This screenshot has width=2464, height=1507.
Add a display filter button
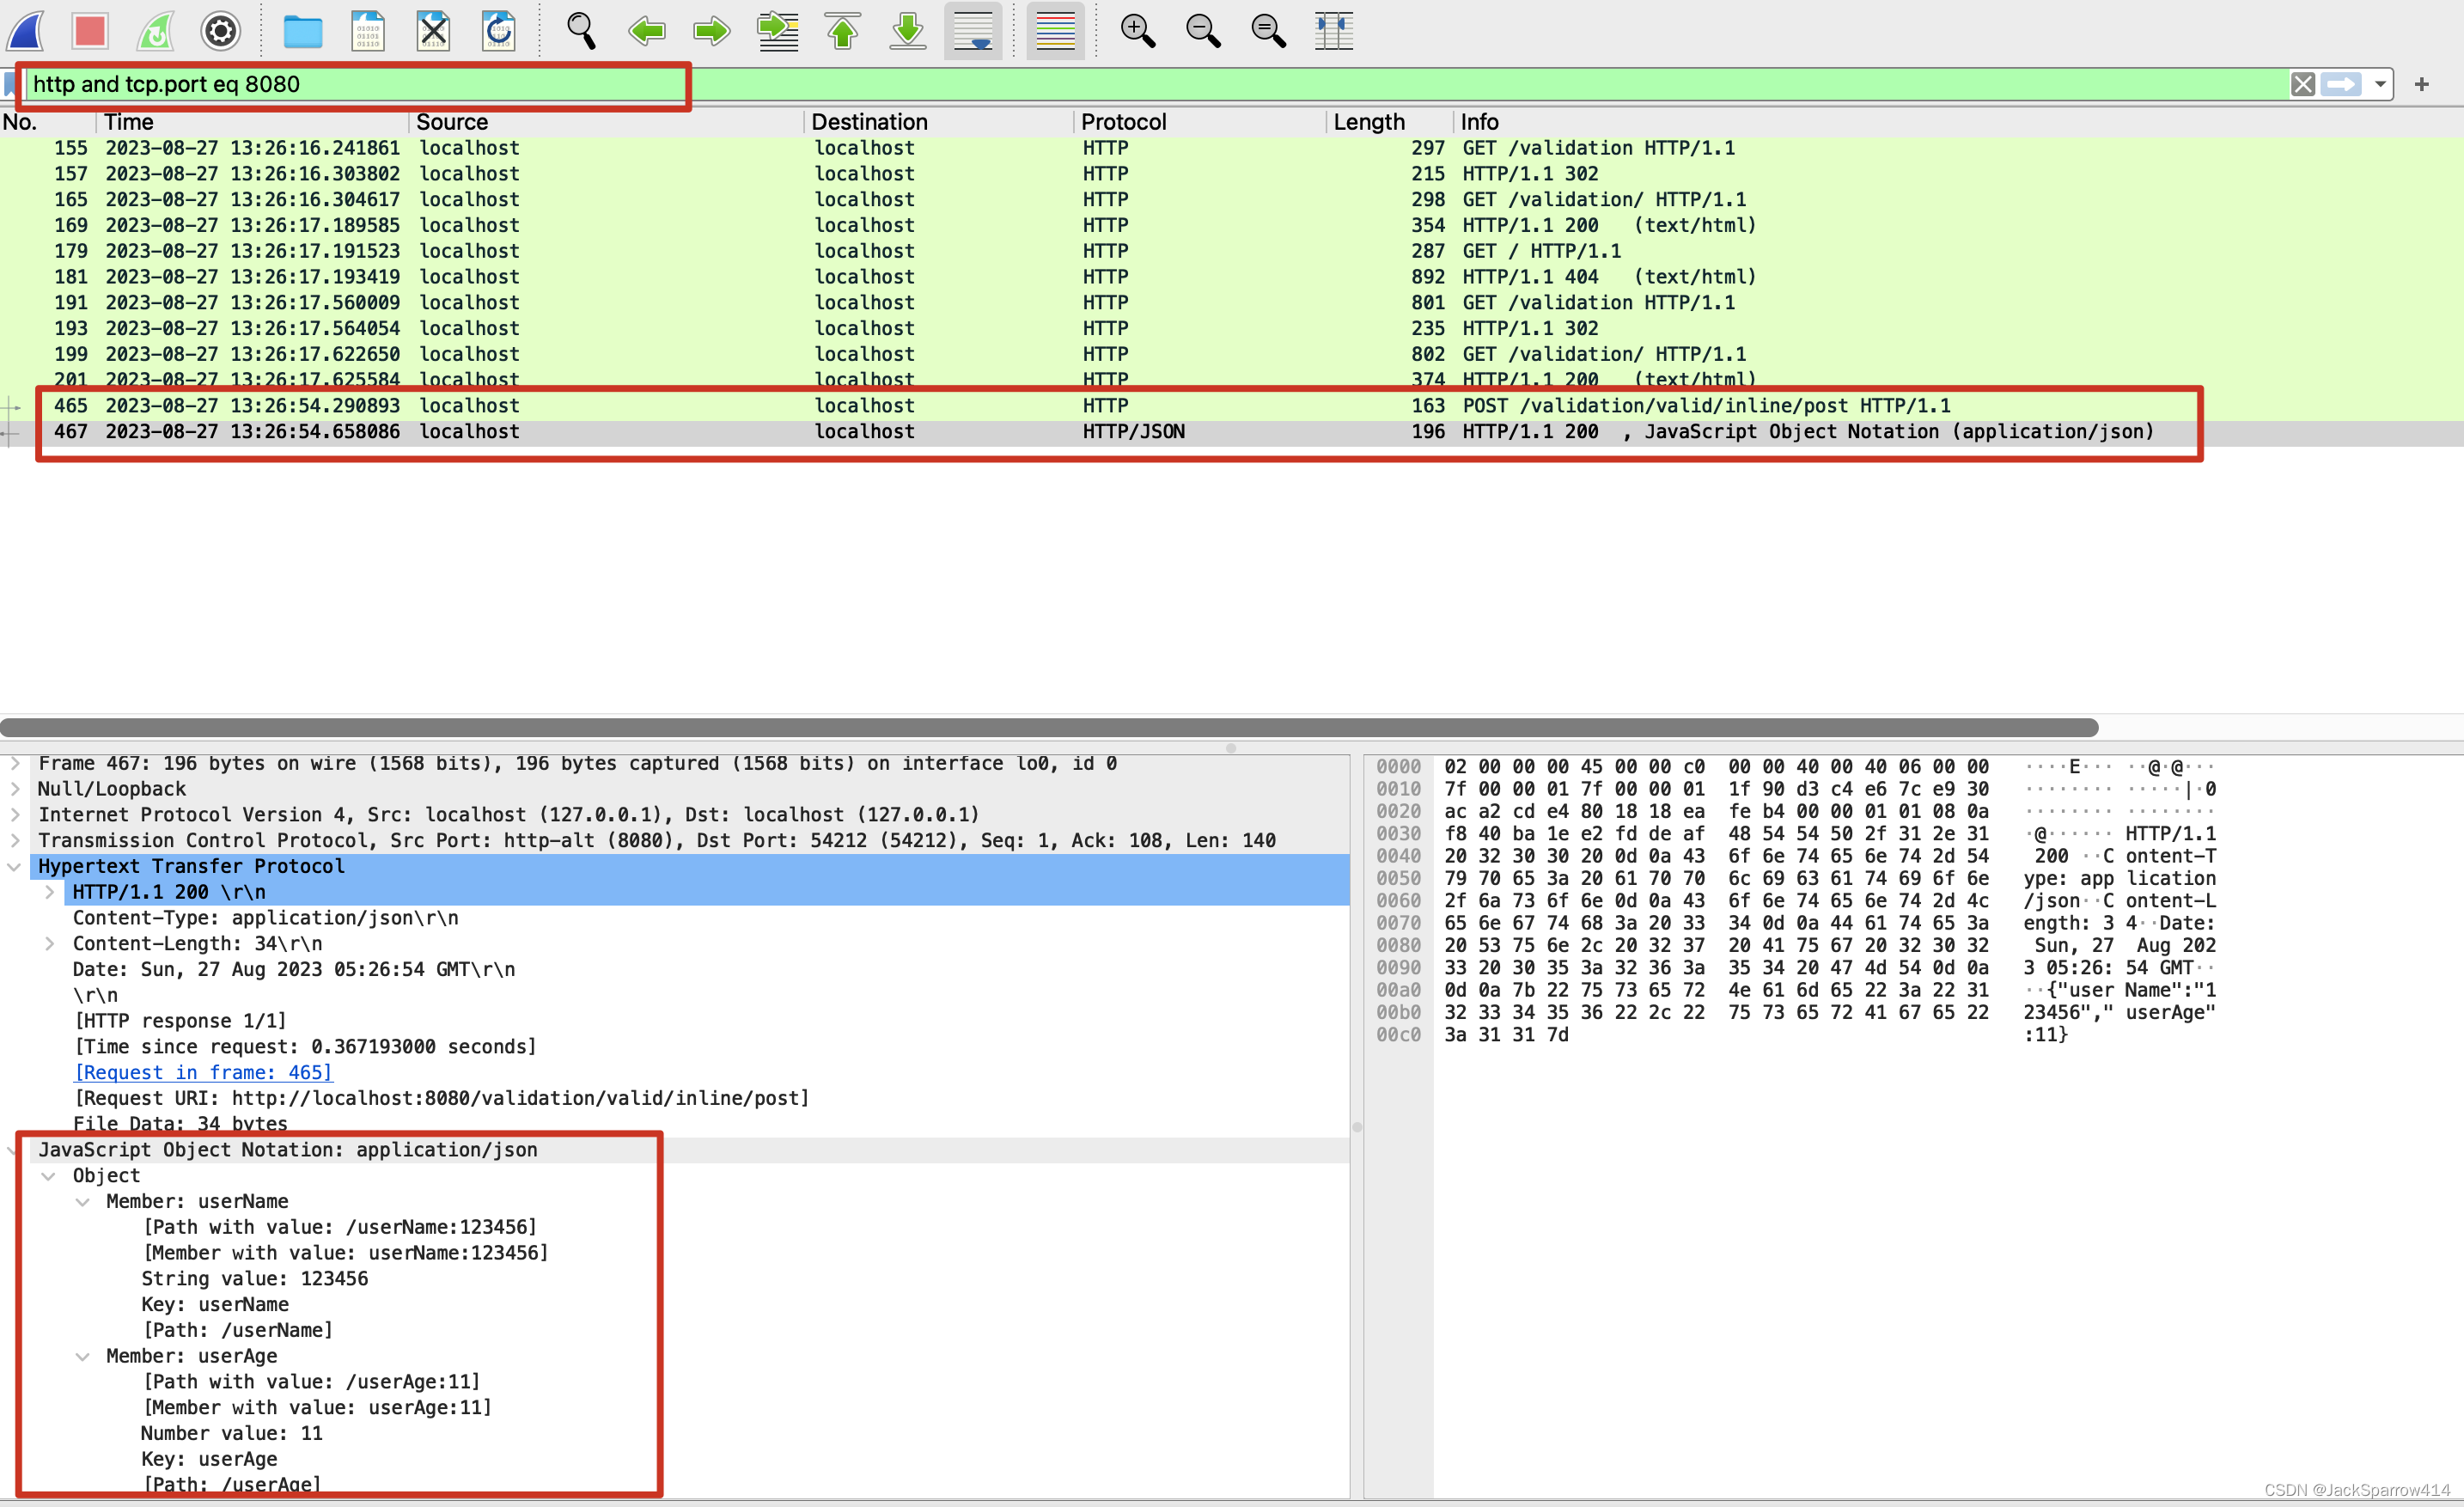coord(2421,84)
